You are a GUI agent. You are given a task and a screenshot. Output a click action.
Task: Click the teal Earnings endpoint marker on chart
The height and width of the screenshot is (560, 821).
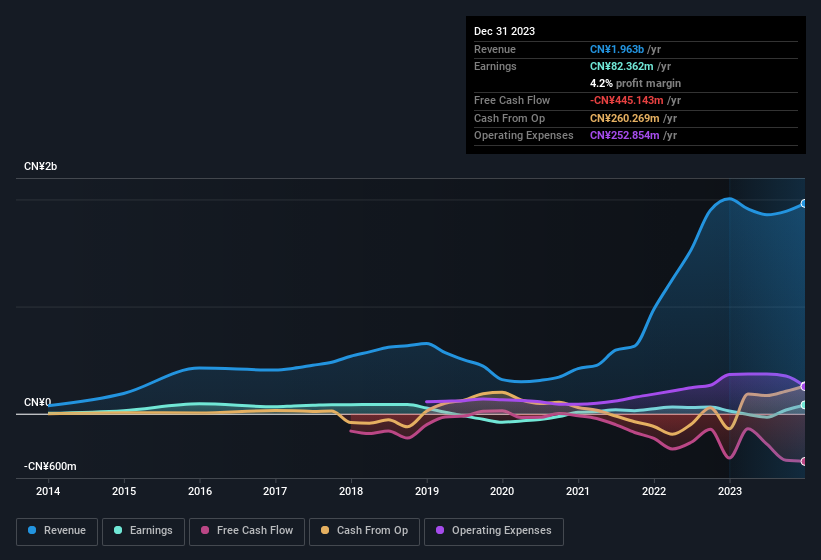[804, 405]
